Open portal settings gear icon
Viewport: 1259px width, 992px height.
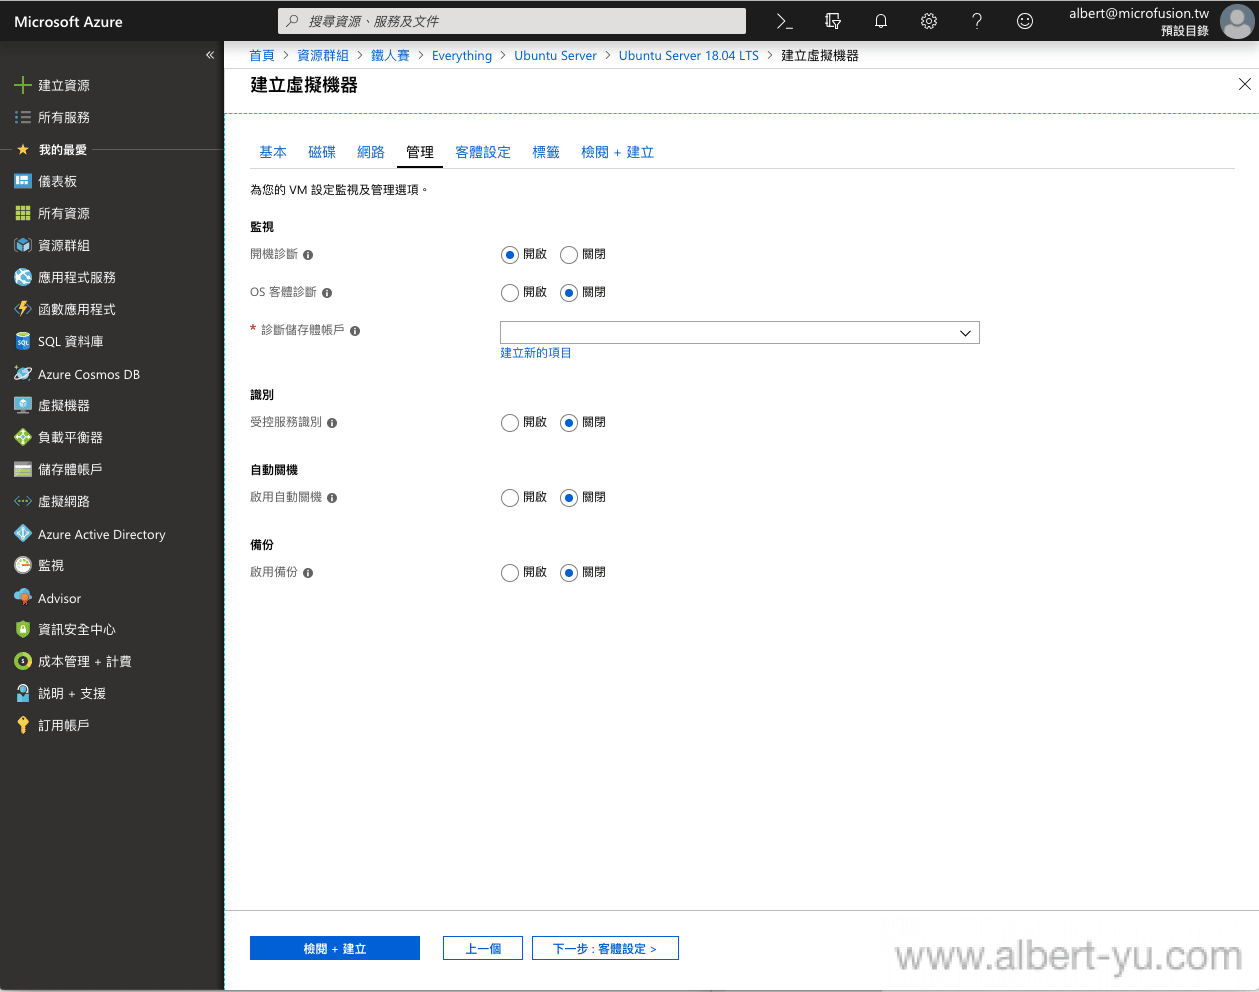[x=929, y=21]
